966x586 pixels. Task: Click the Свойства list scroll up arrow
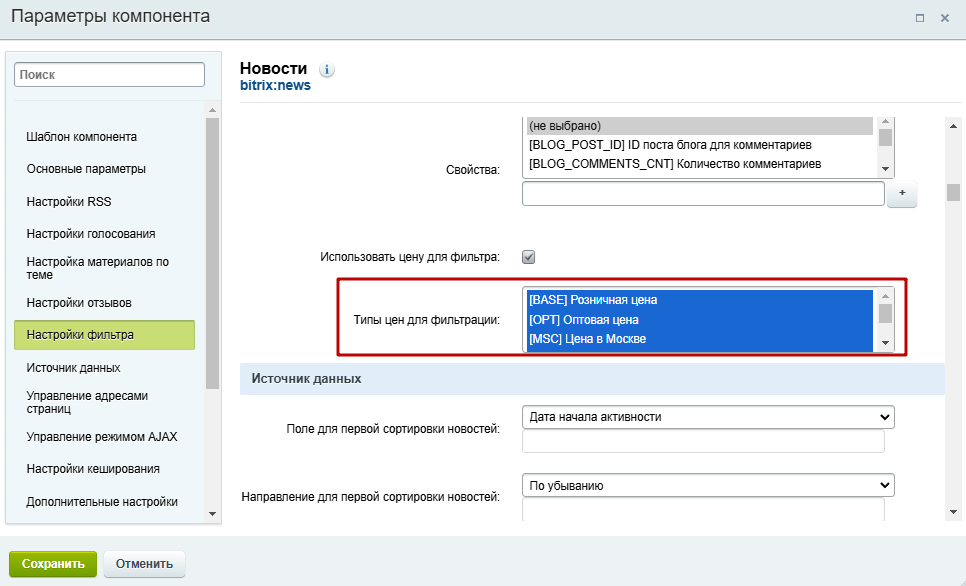pos(885,121)
